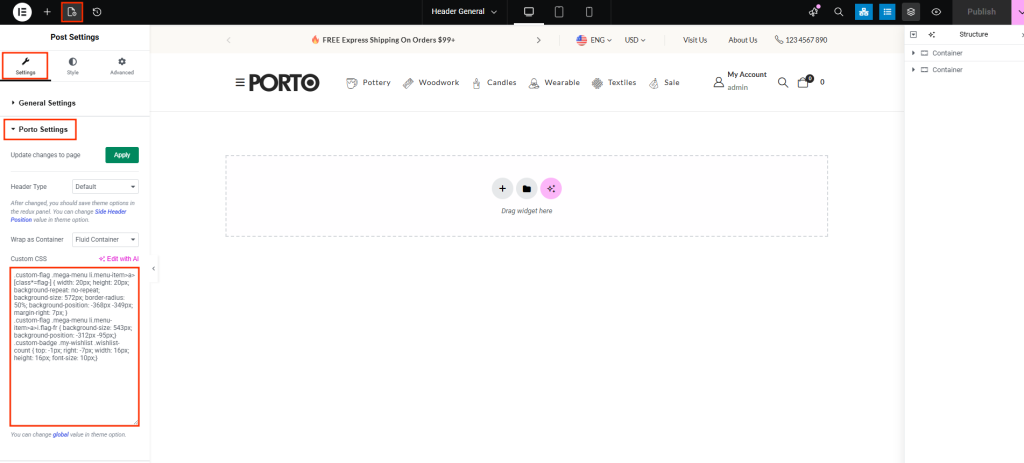Toggle the preview eye icon
1024x463 pixels.
click(936, 12)
